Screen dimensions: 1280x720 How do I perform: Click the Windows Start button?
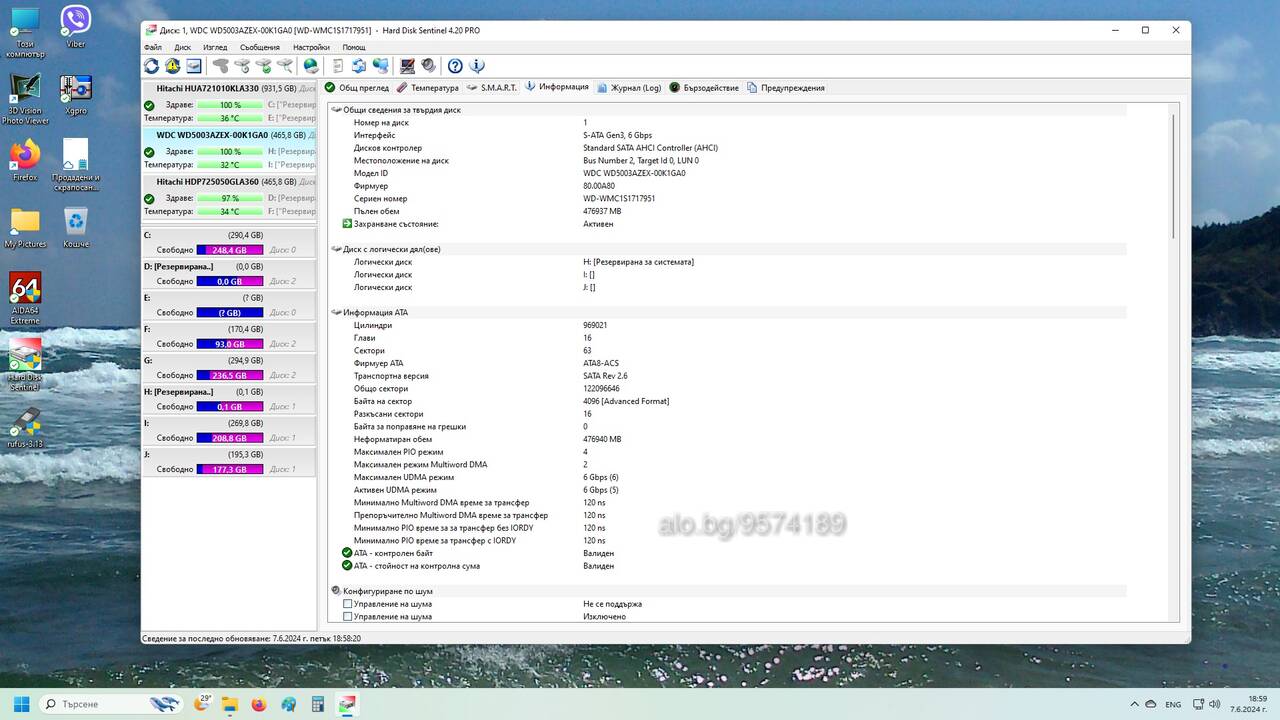pyautogui.click(x=21, y=704)
